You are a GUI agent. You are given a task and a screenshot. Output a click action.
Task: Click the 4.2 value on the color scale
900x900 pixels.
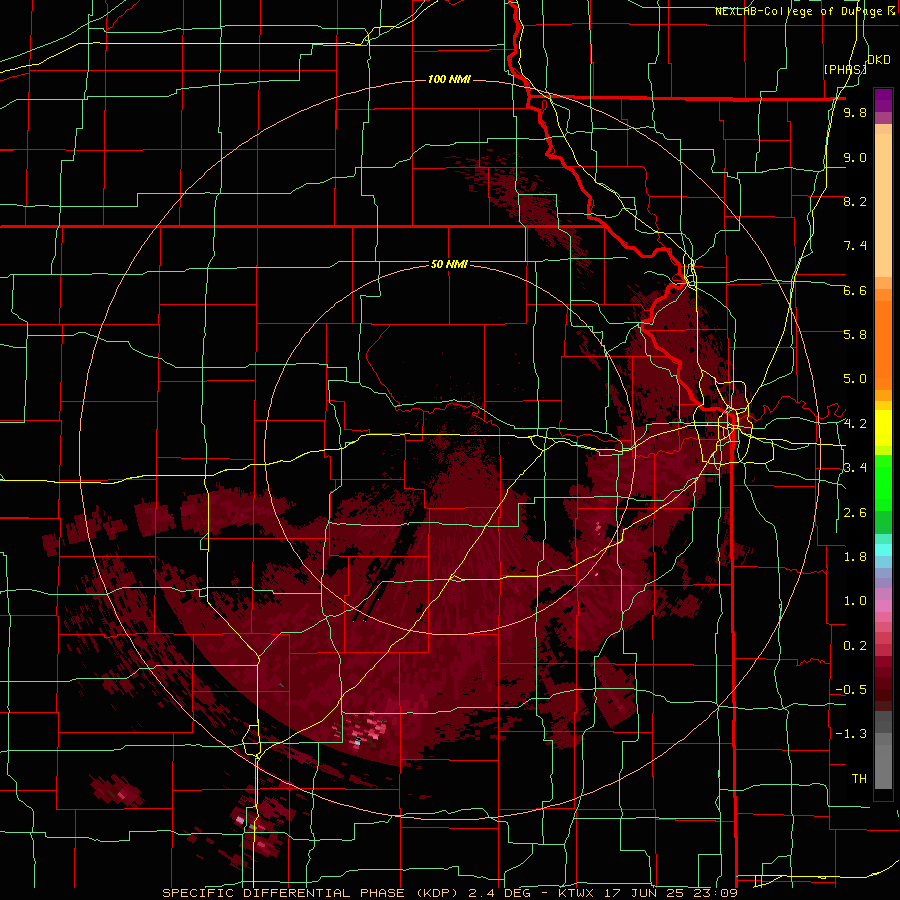point(855,424)
